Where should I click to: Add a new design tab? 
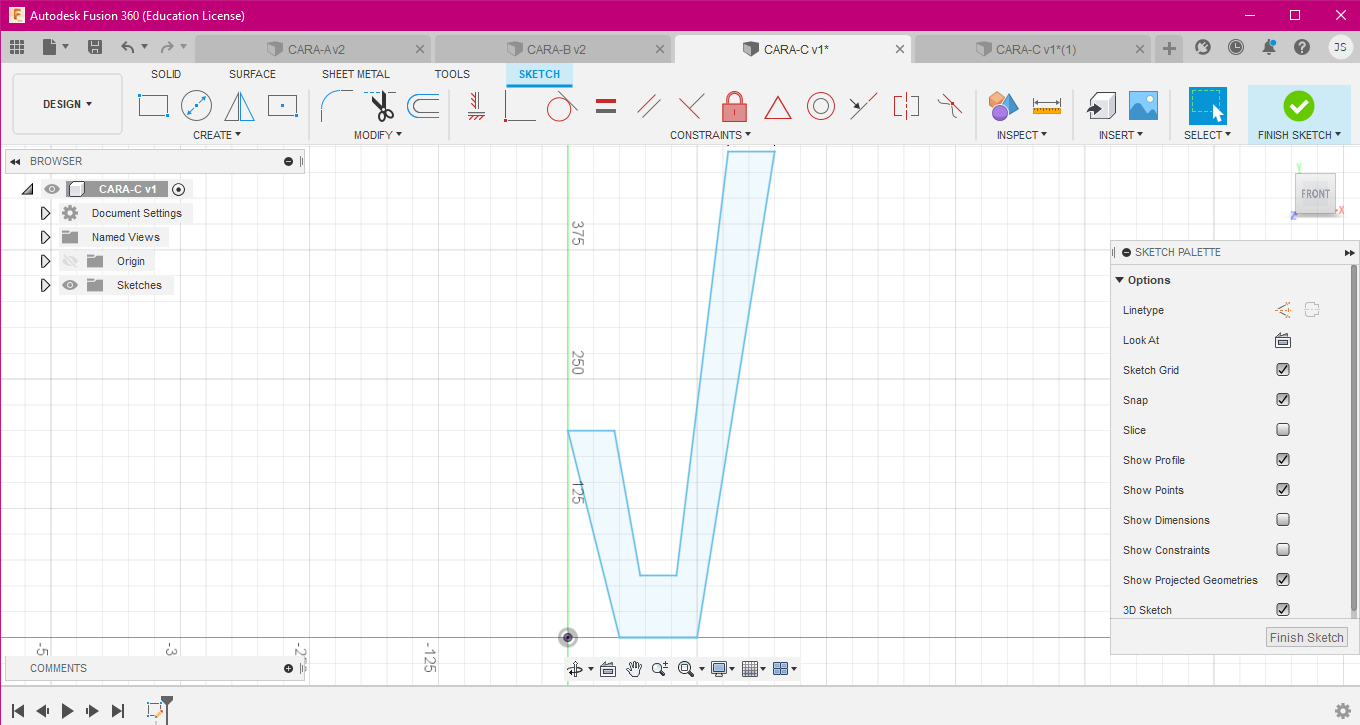pyautogui.click(x=1169, y=48)
